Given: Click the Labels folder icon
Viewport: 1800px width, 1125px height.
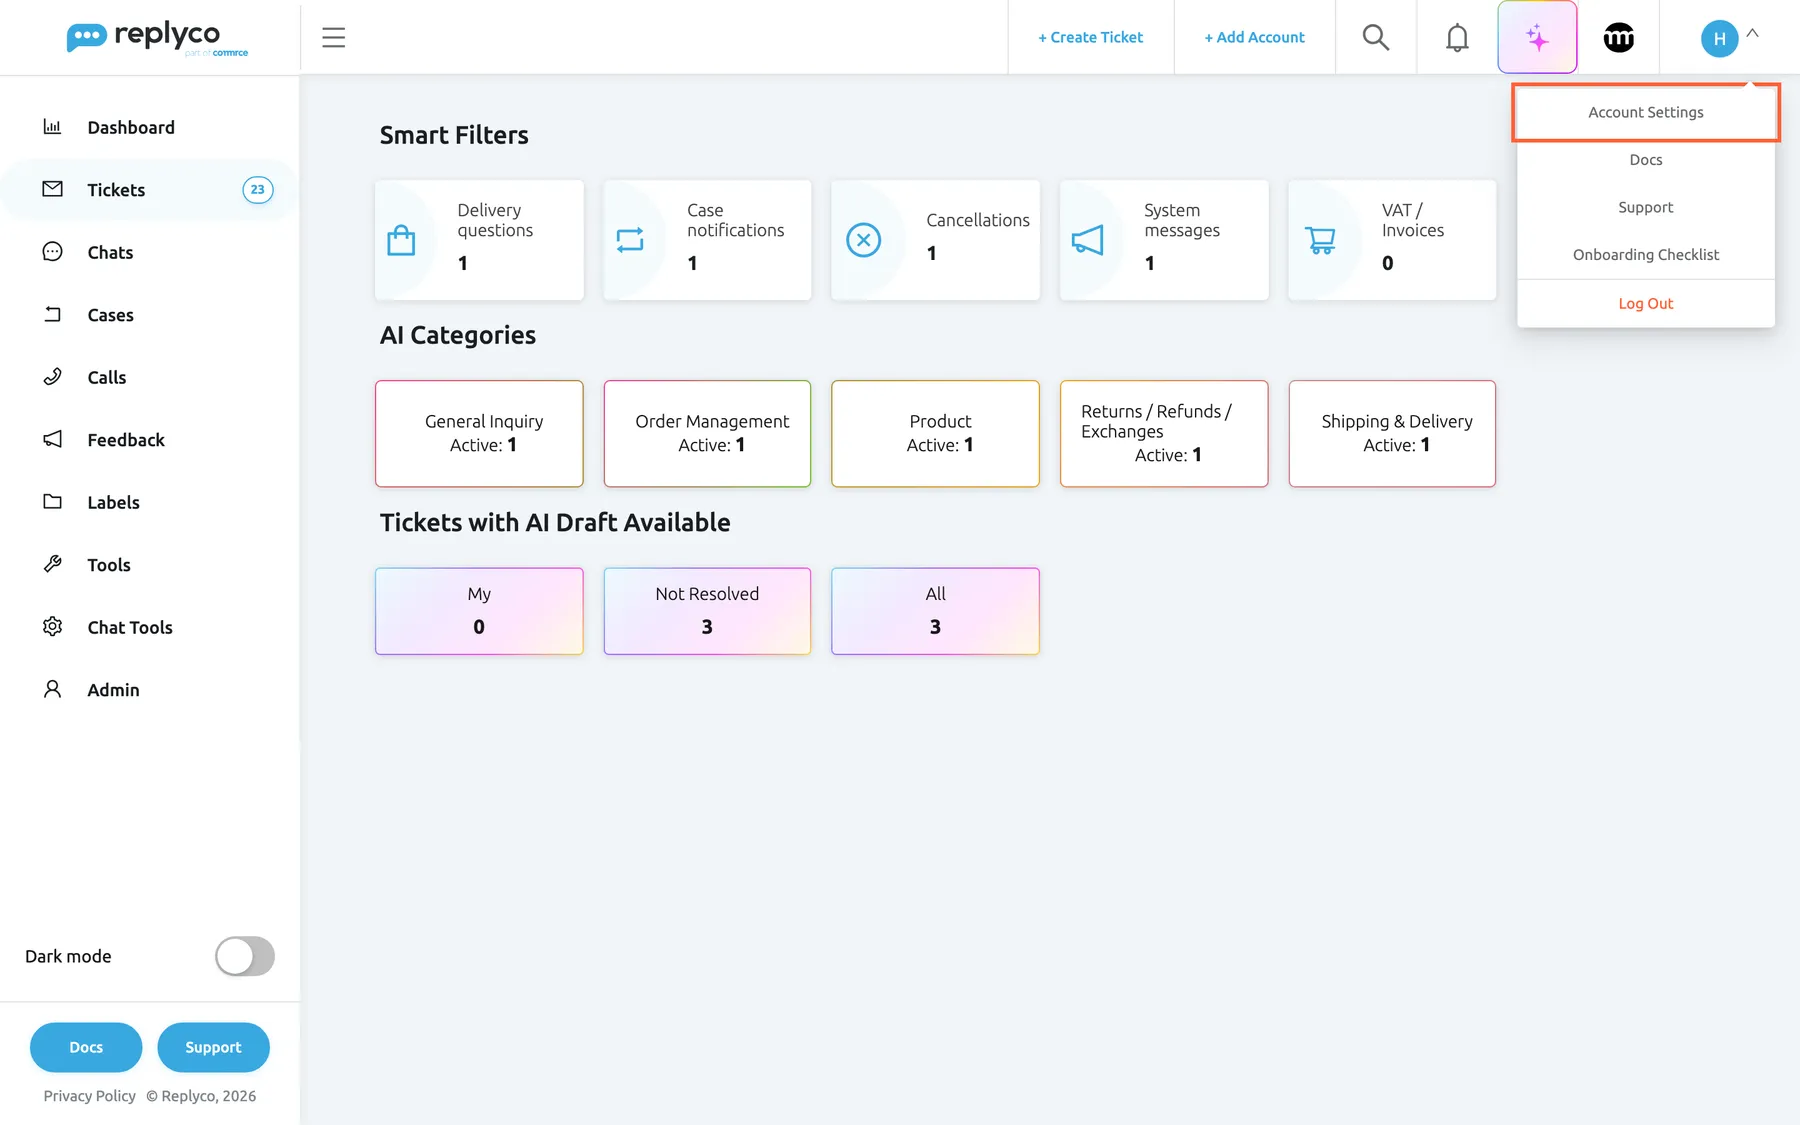Looking at the screenshot, I should tap(52, 502).
